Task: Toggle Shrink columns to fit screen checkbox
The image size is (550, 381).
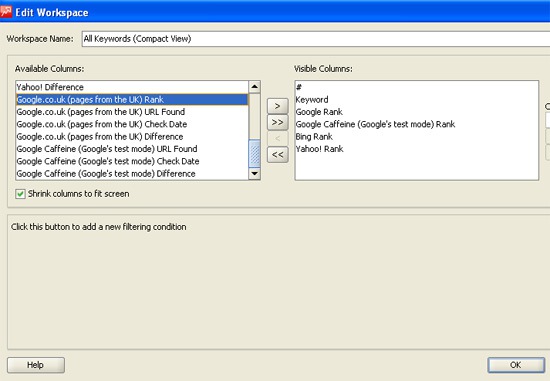Action: click(20, 194)
